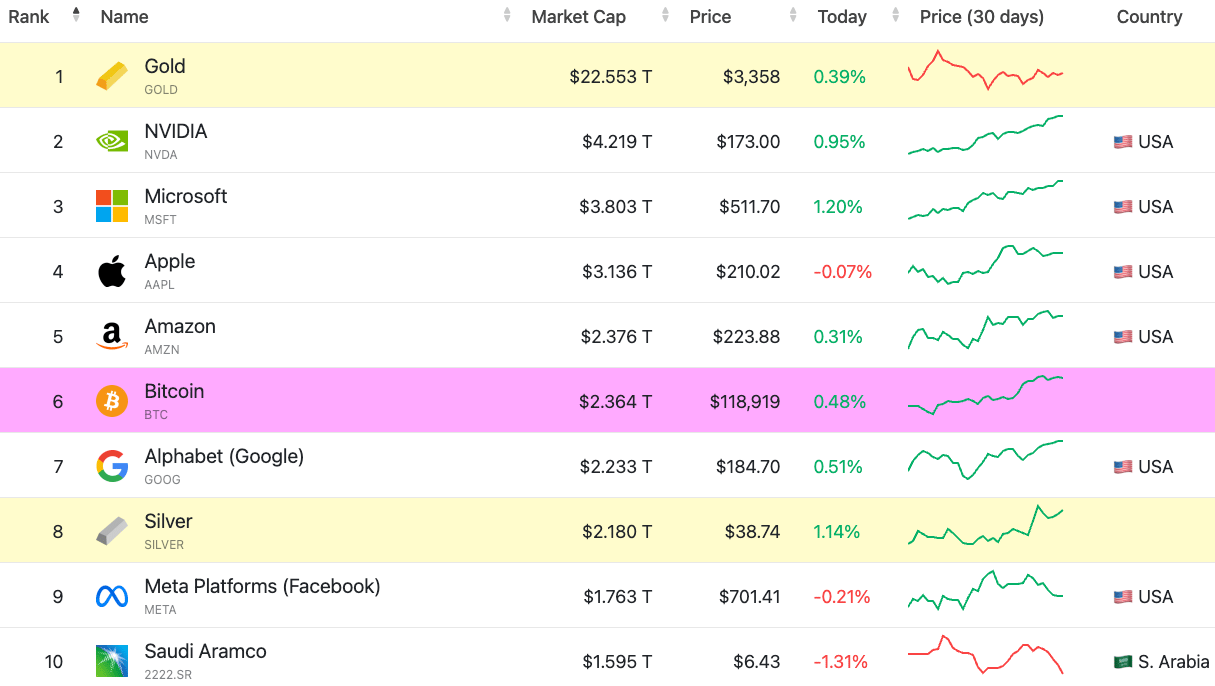Click NVIDIA's market cap $4.219 T
This screenshot has height=686, width=1215.
point(617,142)
